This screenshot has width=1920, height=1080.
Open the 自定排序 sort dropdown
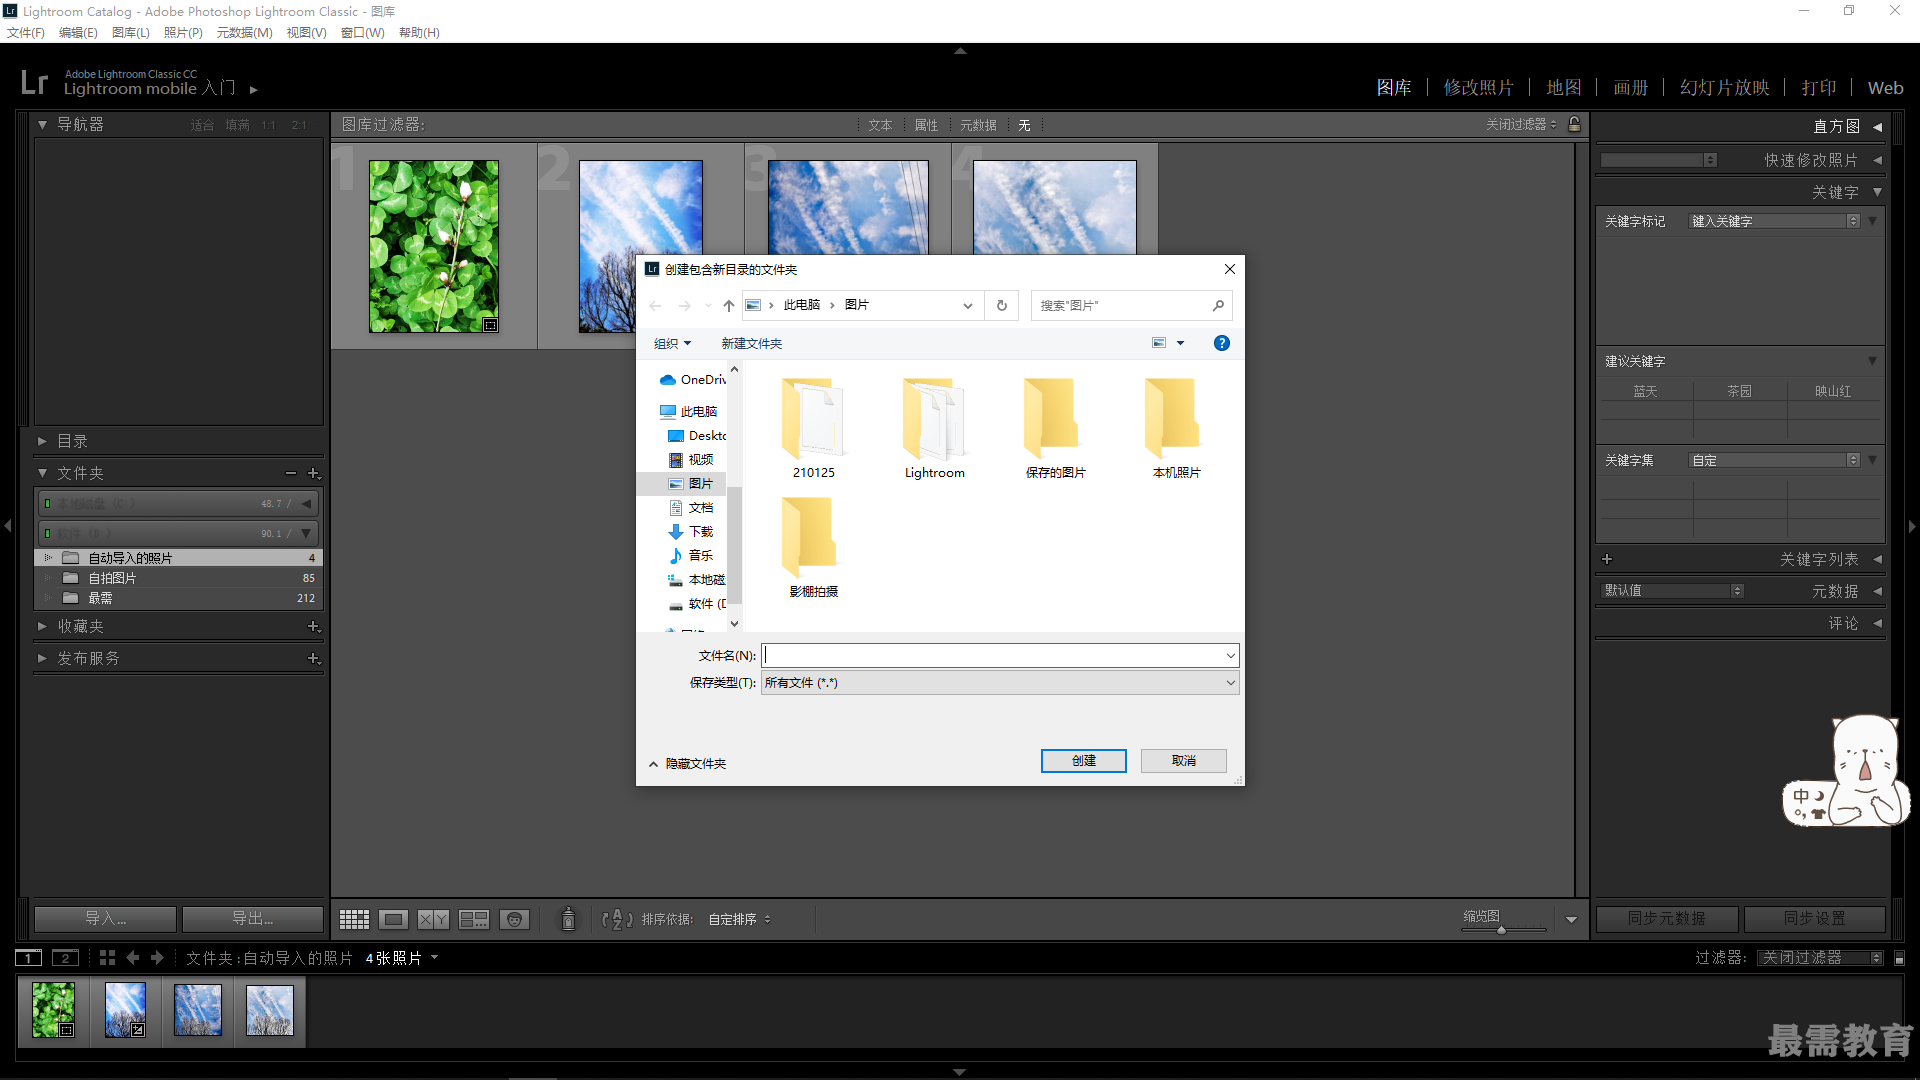pyautogui.click(x=740, y=919)
